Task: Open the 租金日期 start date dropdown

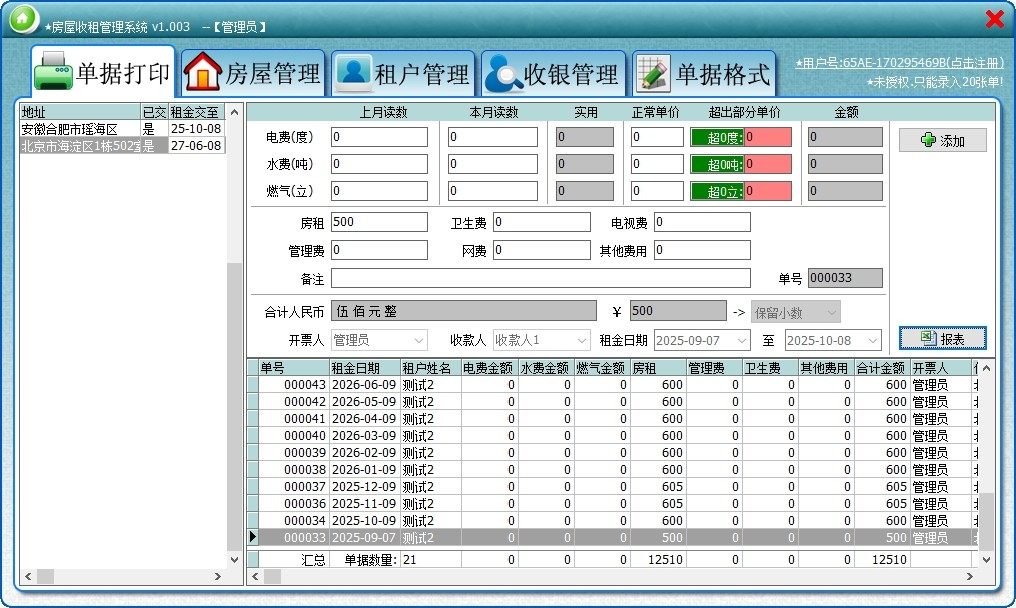Action: (743, 340)
